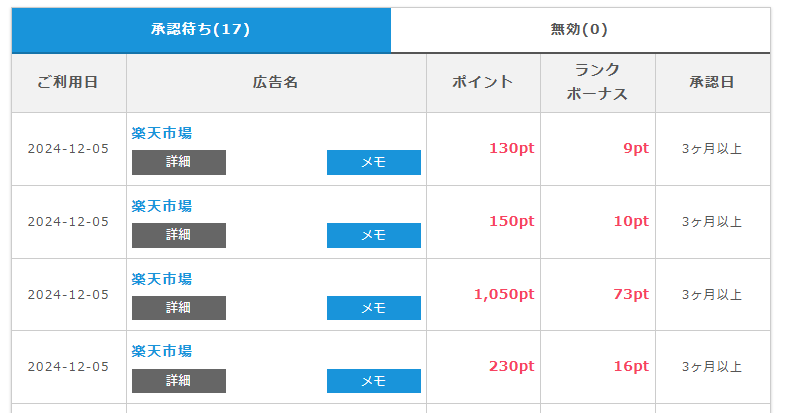Open the 楽天市場 link in the 1,050pt row
787x413 pixels.
pos(162,279)
